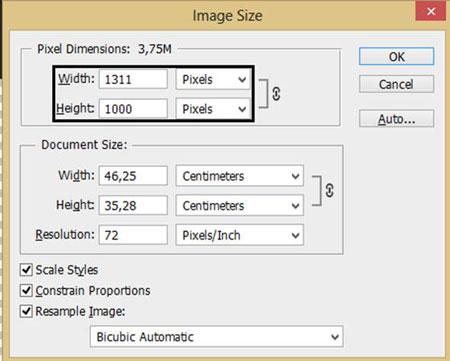This screenshot has width=450, height=361.
Task: Open the pixel Width units dropdown
Action: pos(213,79)
